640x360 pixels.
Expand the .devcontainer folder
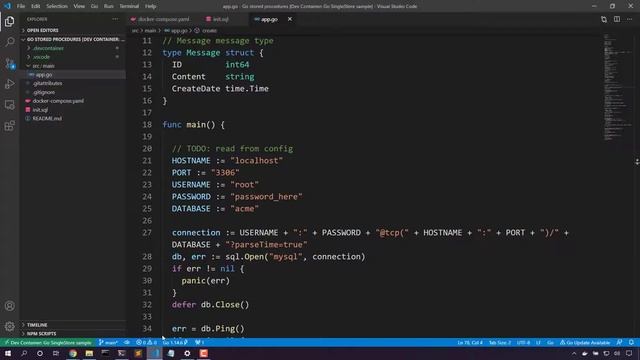[73, 48]
